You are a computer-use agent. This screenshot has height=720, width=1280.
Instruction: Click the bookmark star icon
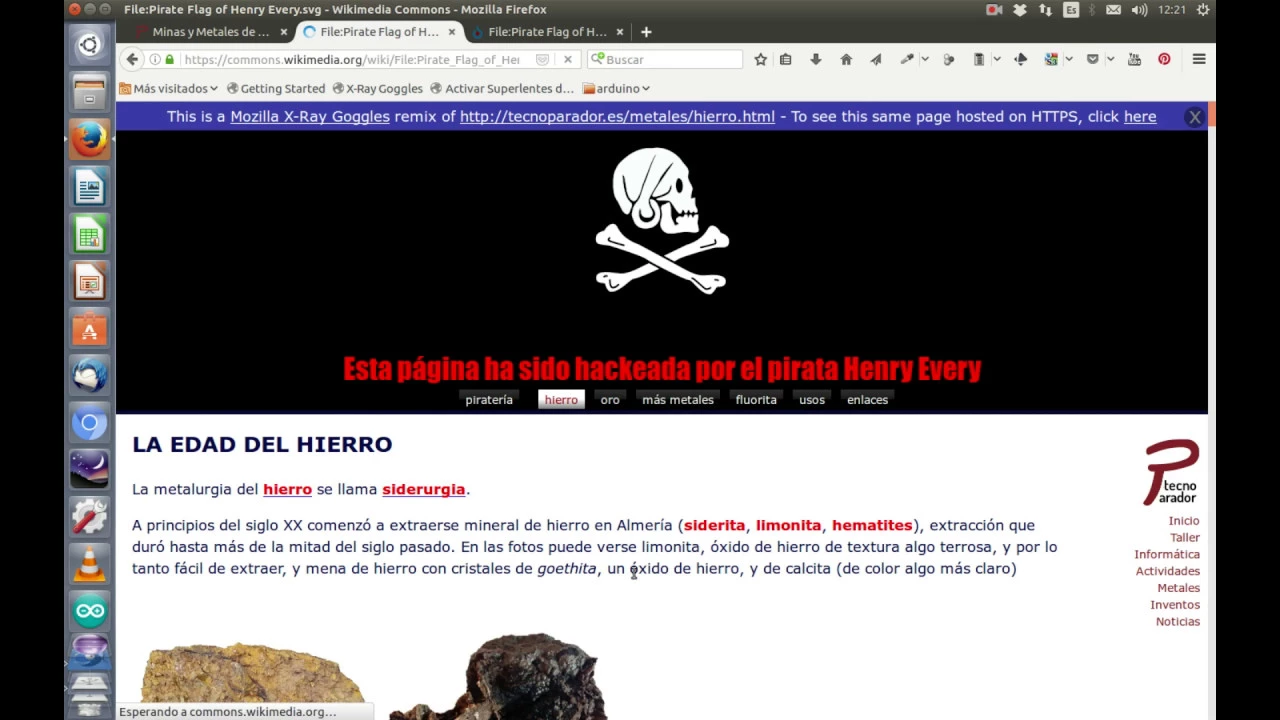click(x=760, y=59)
